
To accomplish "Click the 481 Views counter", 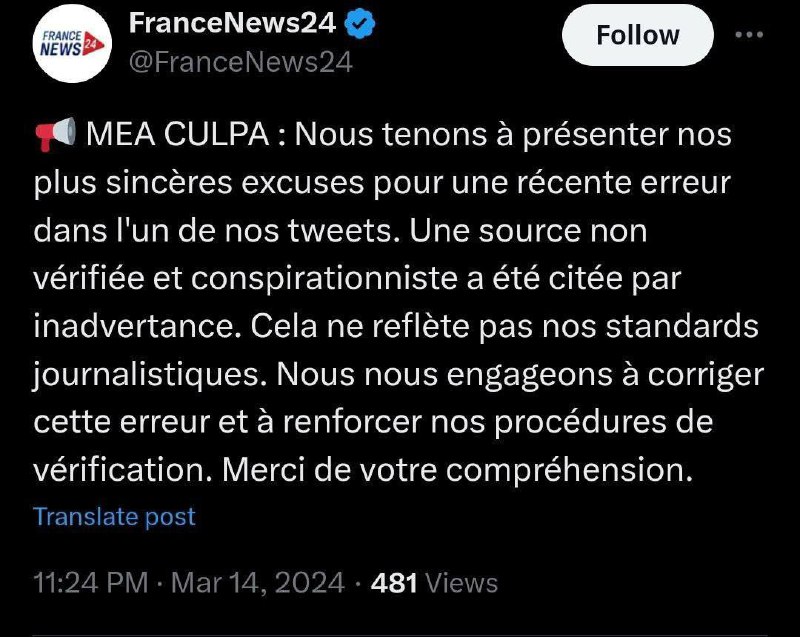I will click(x=433, y=582).
